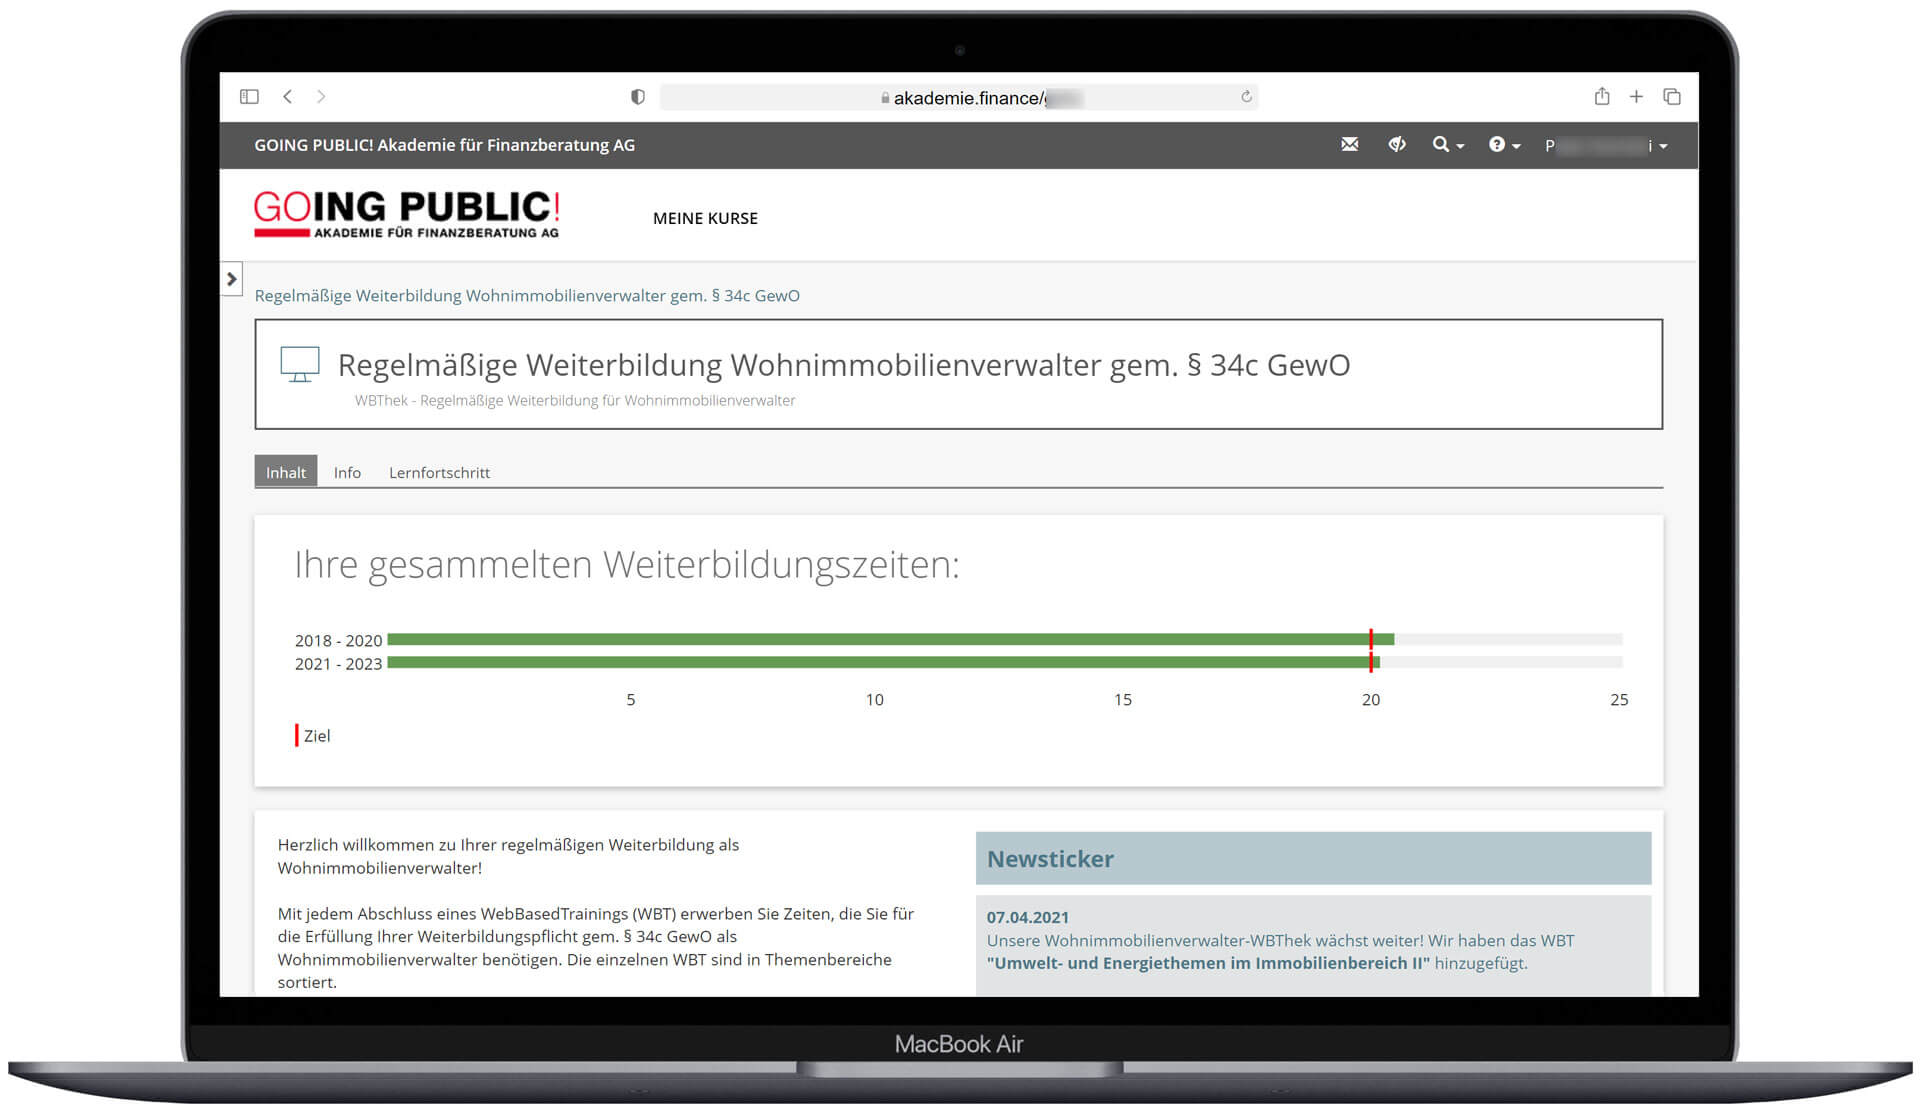Click the browser forward arrow
Image resolution: width=1920 pixels, height=1112 pixels.
(321, 97)
